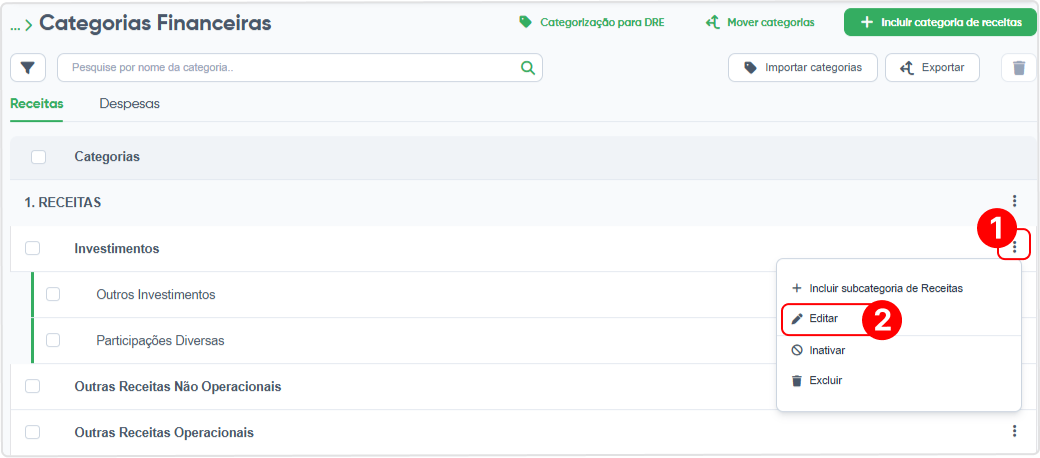Image resolution: width=1040 pixels, height=458 pixels.
Task: Click the Investimentos category name
Action: point(117,249)
